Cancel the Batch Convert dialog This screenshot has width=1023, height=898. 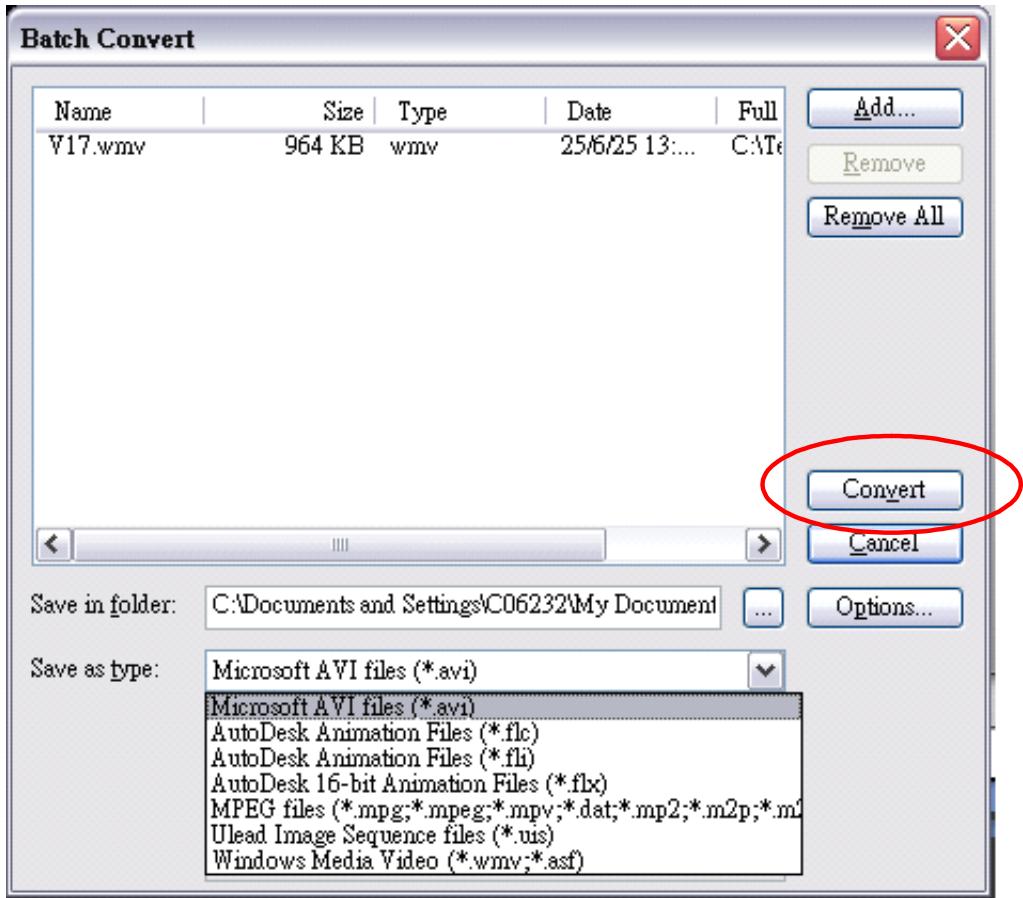point(884,544)
